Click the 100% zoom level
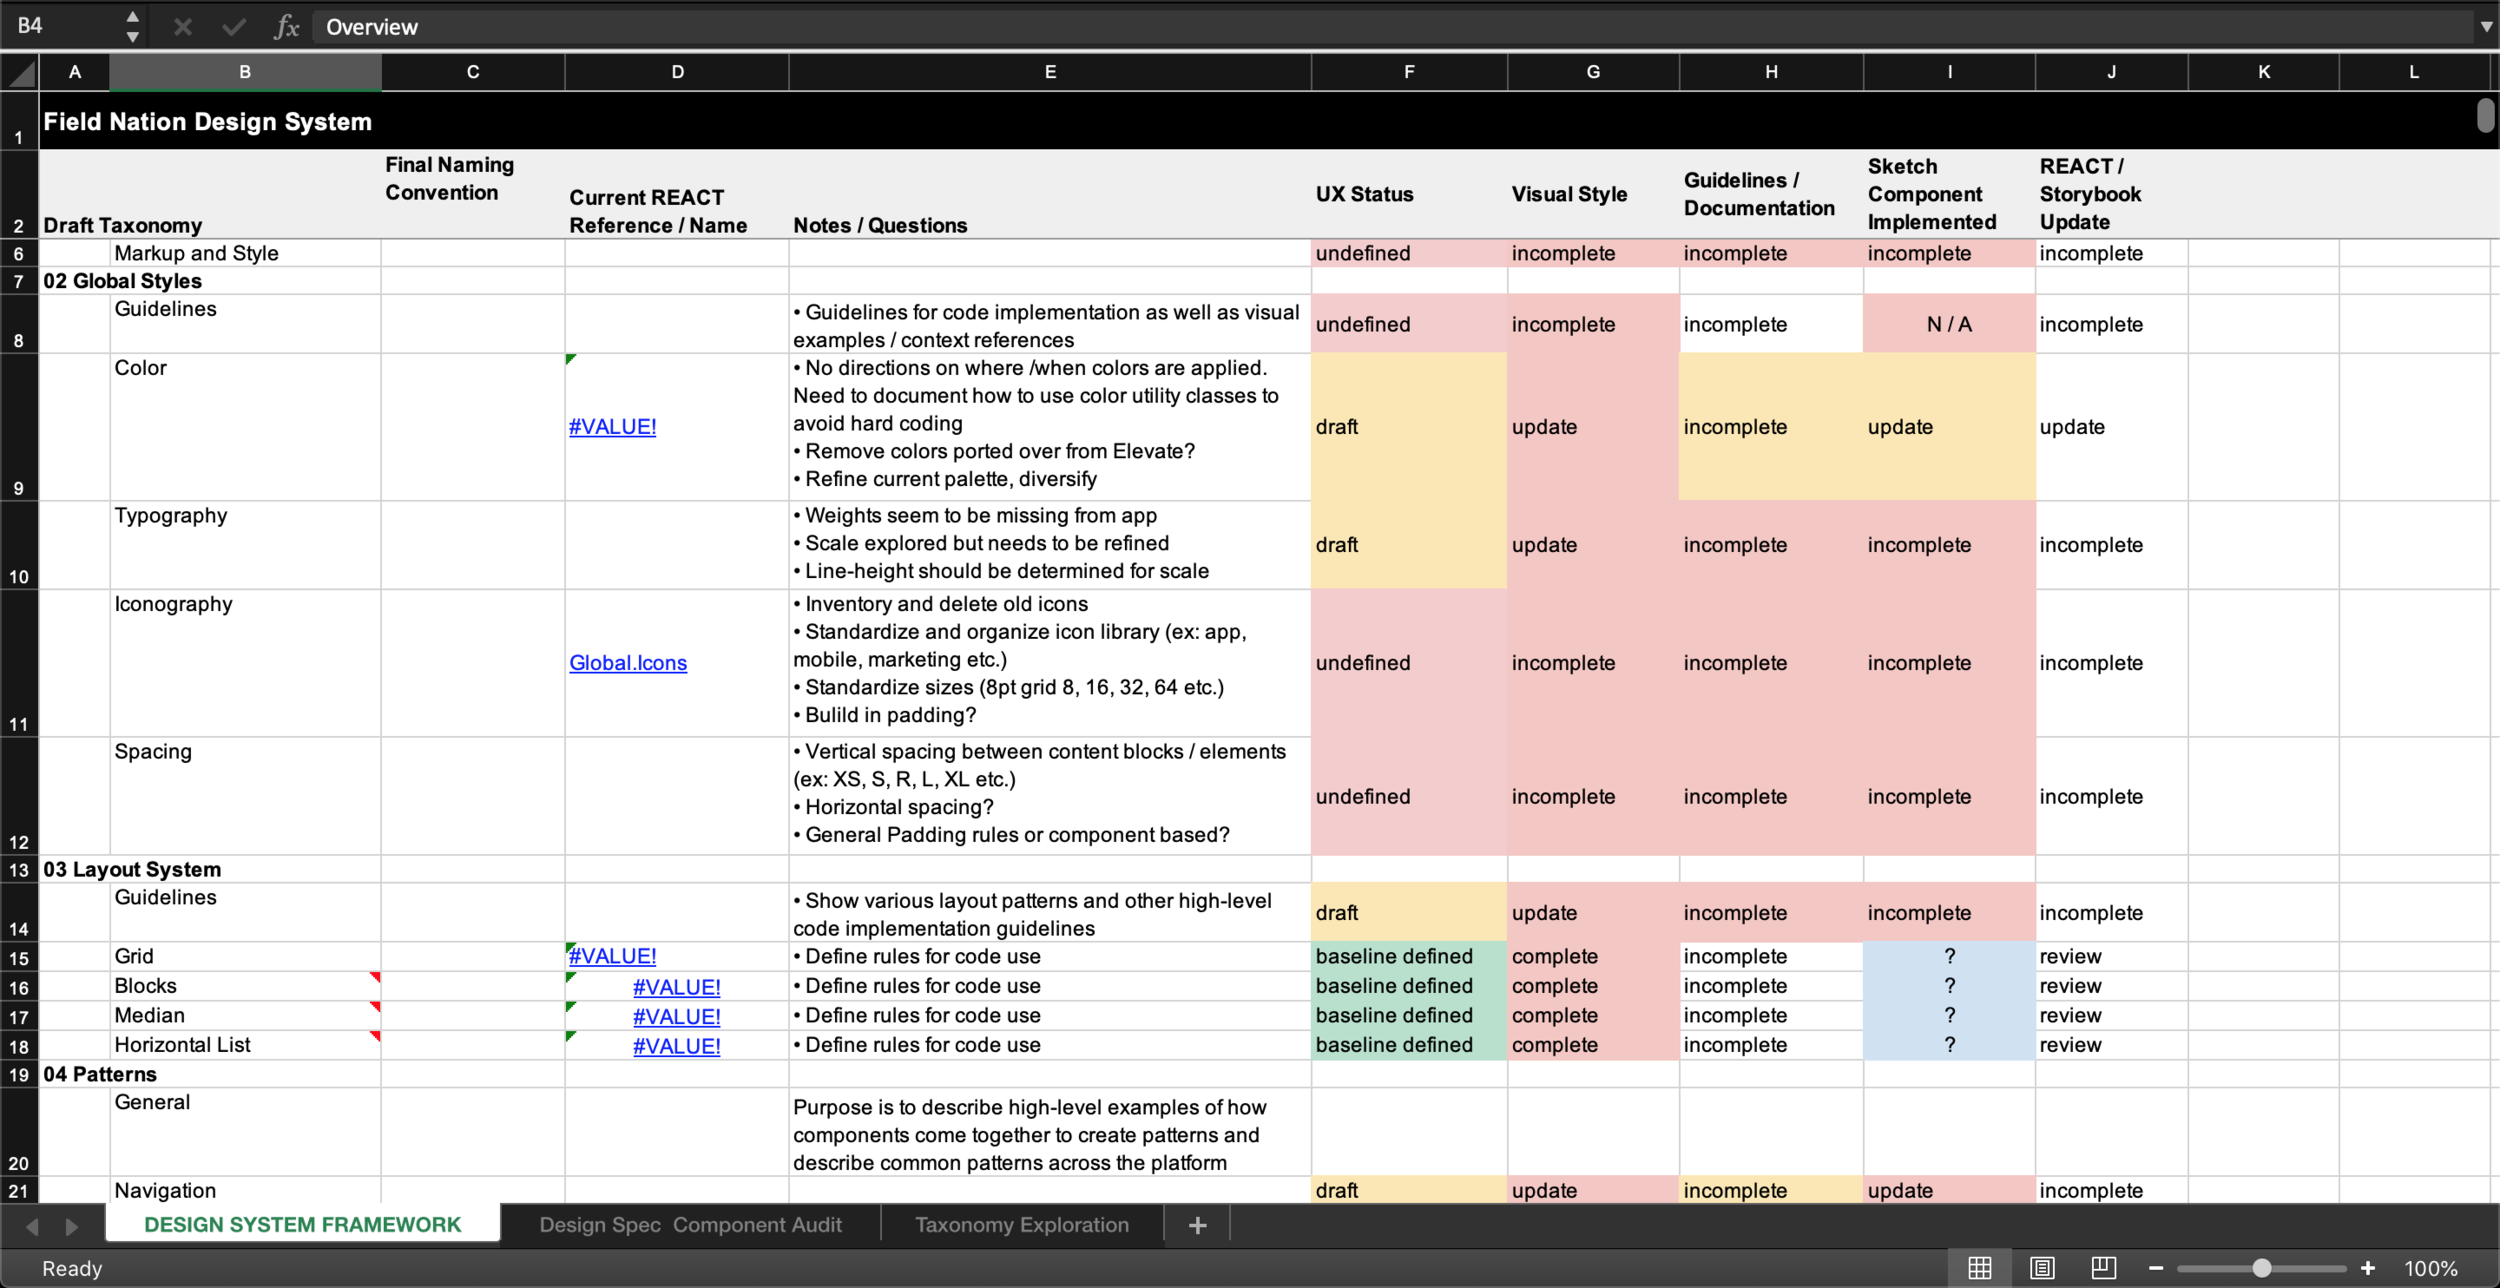 [x=2430, y=1268]
